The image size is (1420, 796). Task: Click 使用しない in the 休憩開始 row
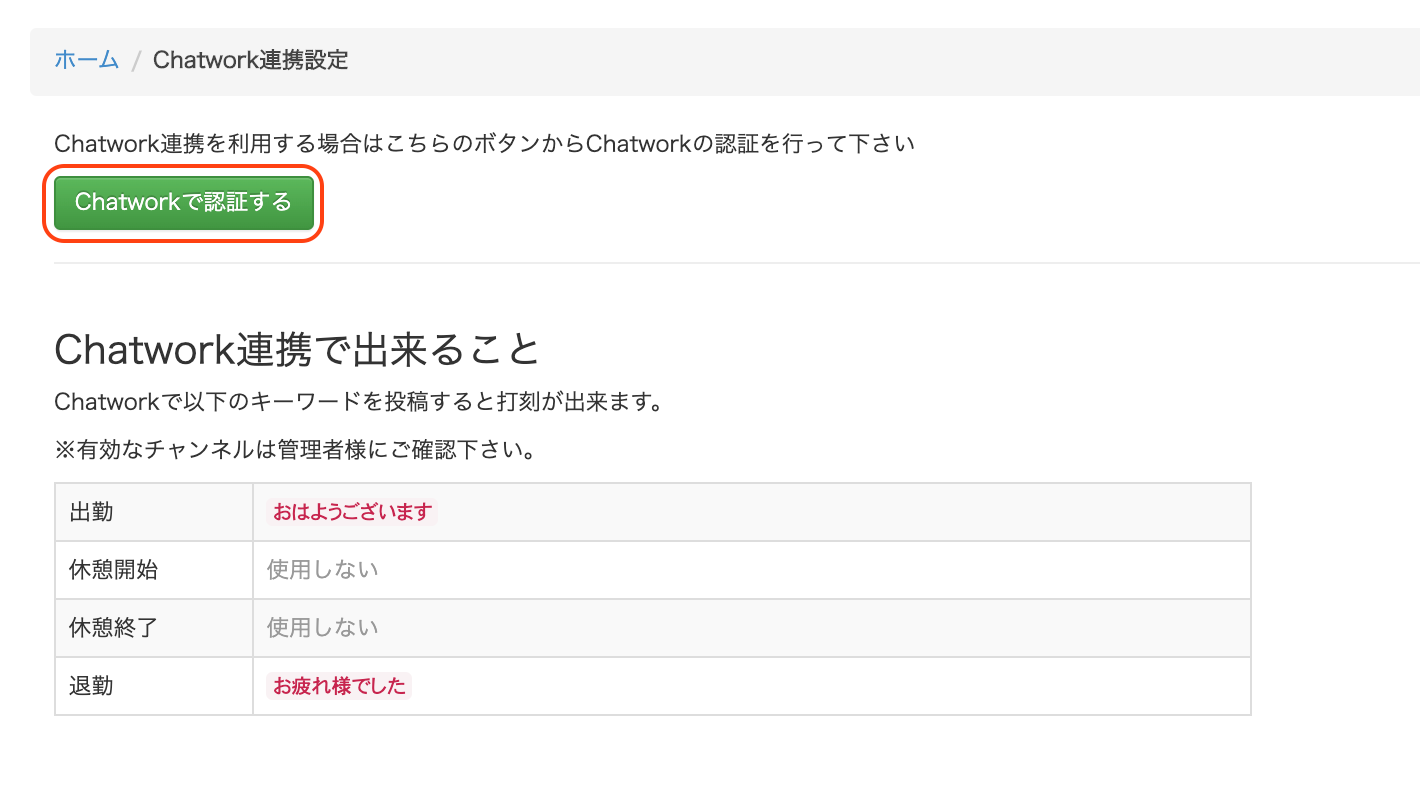click(323, 570)
